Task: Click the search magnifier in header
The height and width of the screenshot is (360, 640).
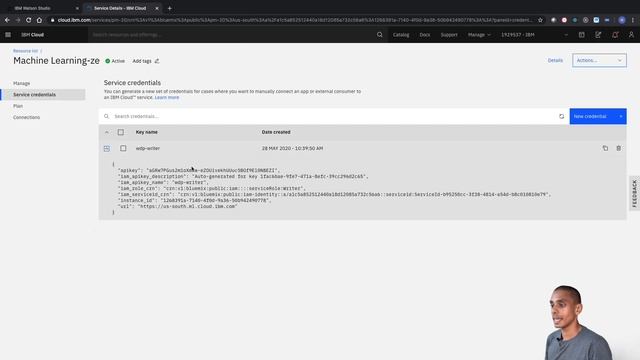Action: pyautogui.click(x=380, y=35)
